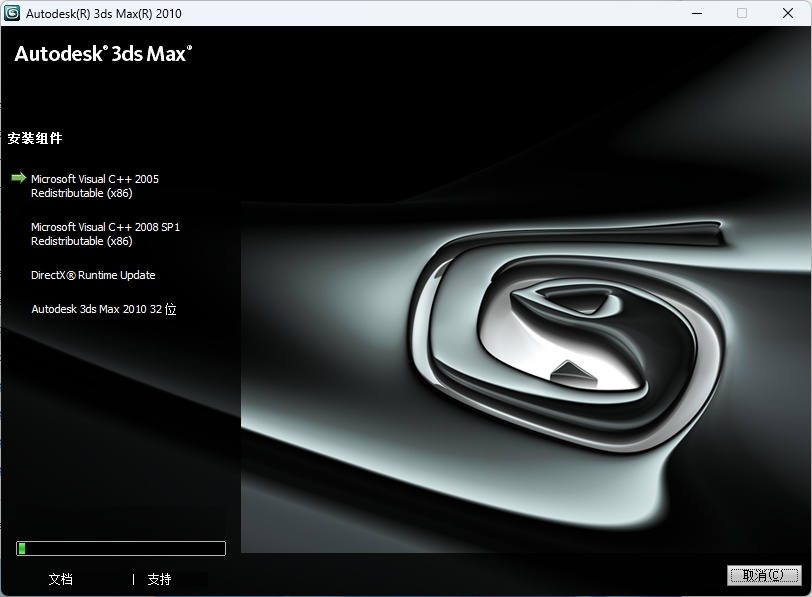The width and height of the screenshot is (812, 597).
Task: Click the disabled maximize window button
Action: 741,13
